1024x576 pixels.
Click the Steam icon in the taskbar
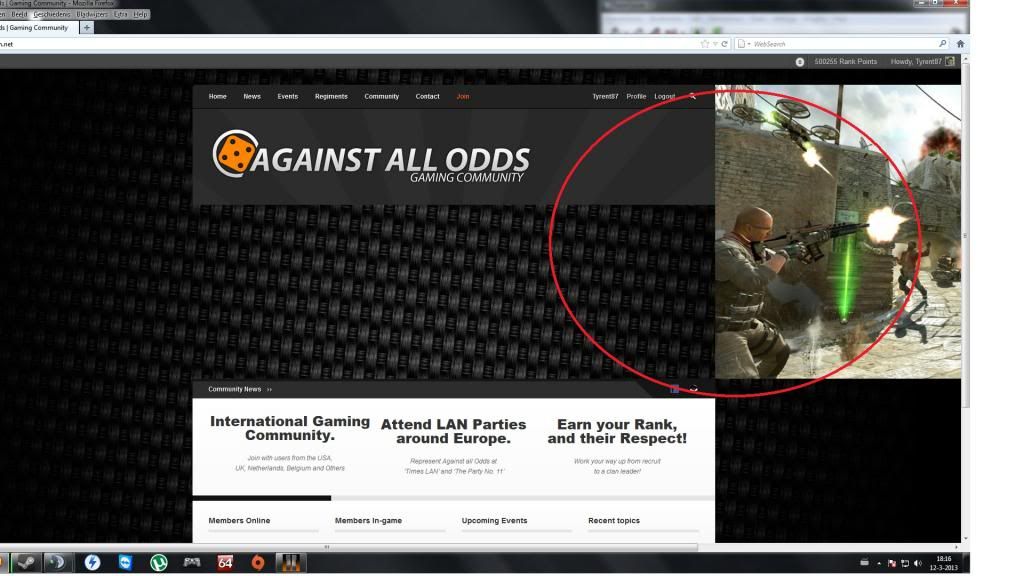click(25, 562)
